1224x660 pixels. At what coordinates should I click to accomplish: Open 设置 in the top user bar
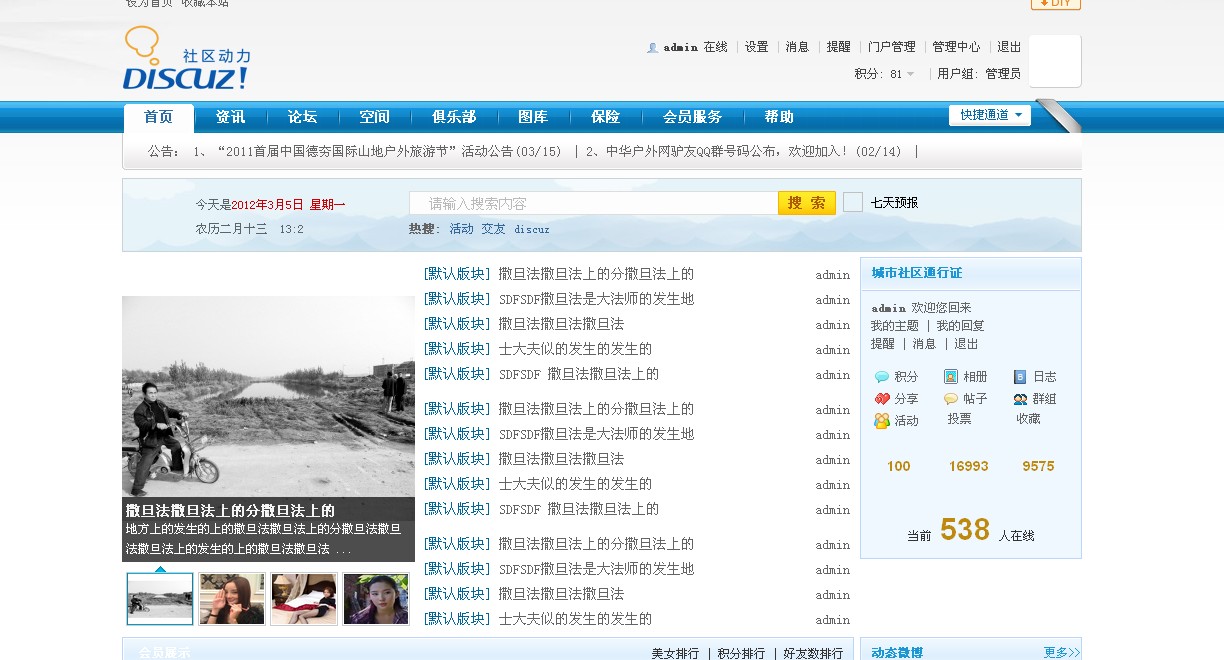point(757,47)
